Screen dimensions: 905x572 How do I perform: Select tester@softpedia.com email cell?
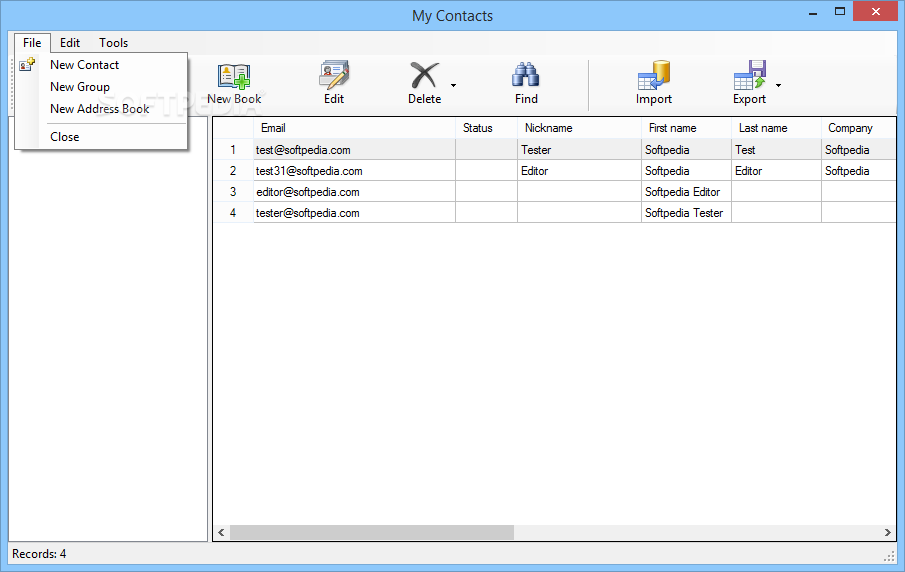[354, 212]
